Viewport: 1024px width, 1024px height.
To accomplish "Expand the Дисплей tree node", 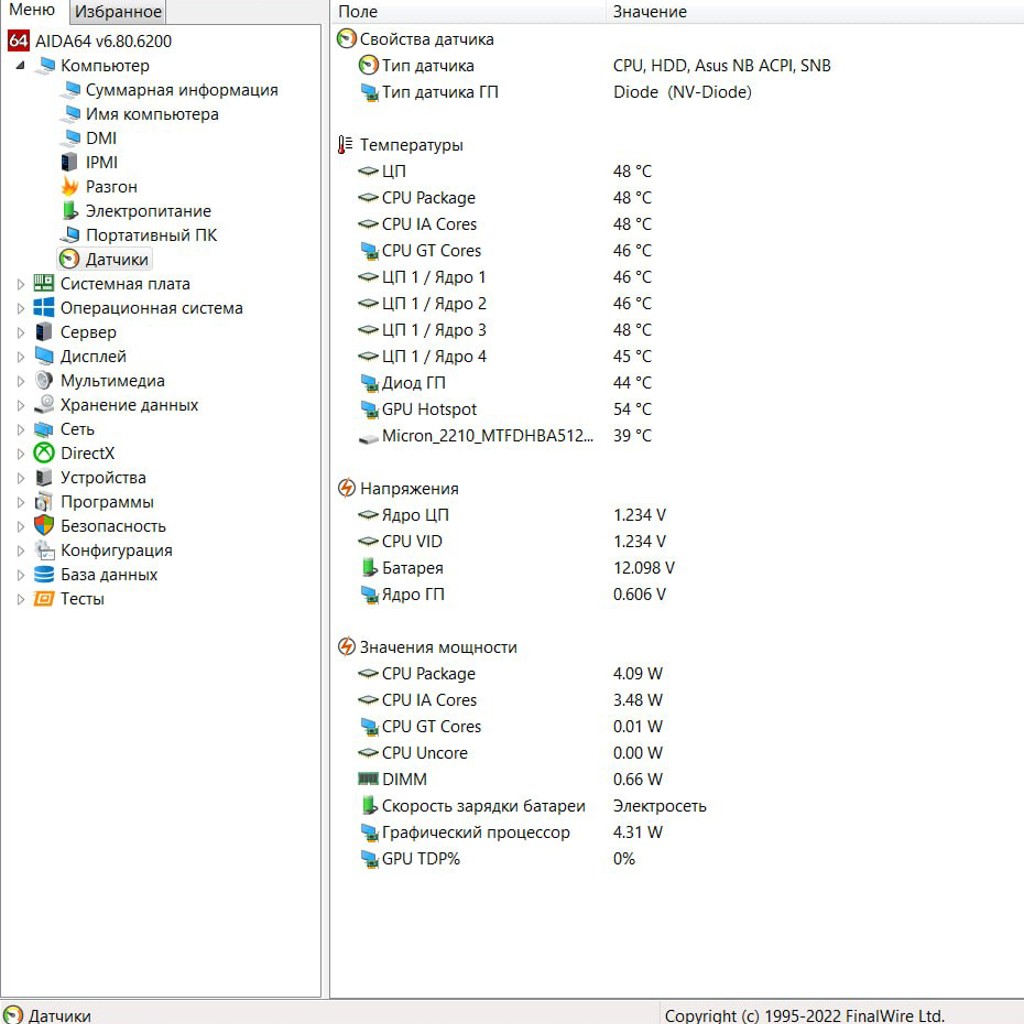I will tap(20, 357).
